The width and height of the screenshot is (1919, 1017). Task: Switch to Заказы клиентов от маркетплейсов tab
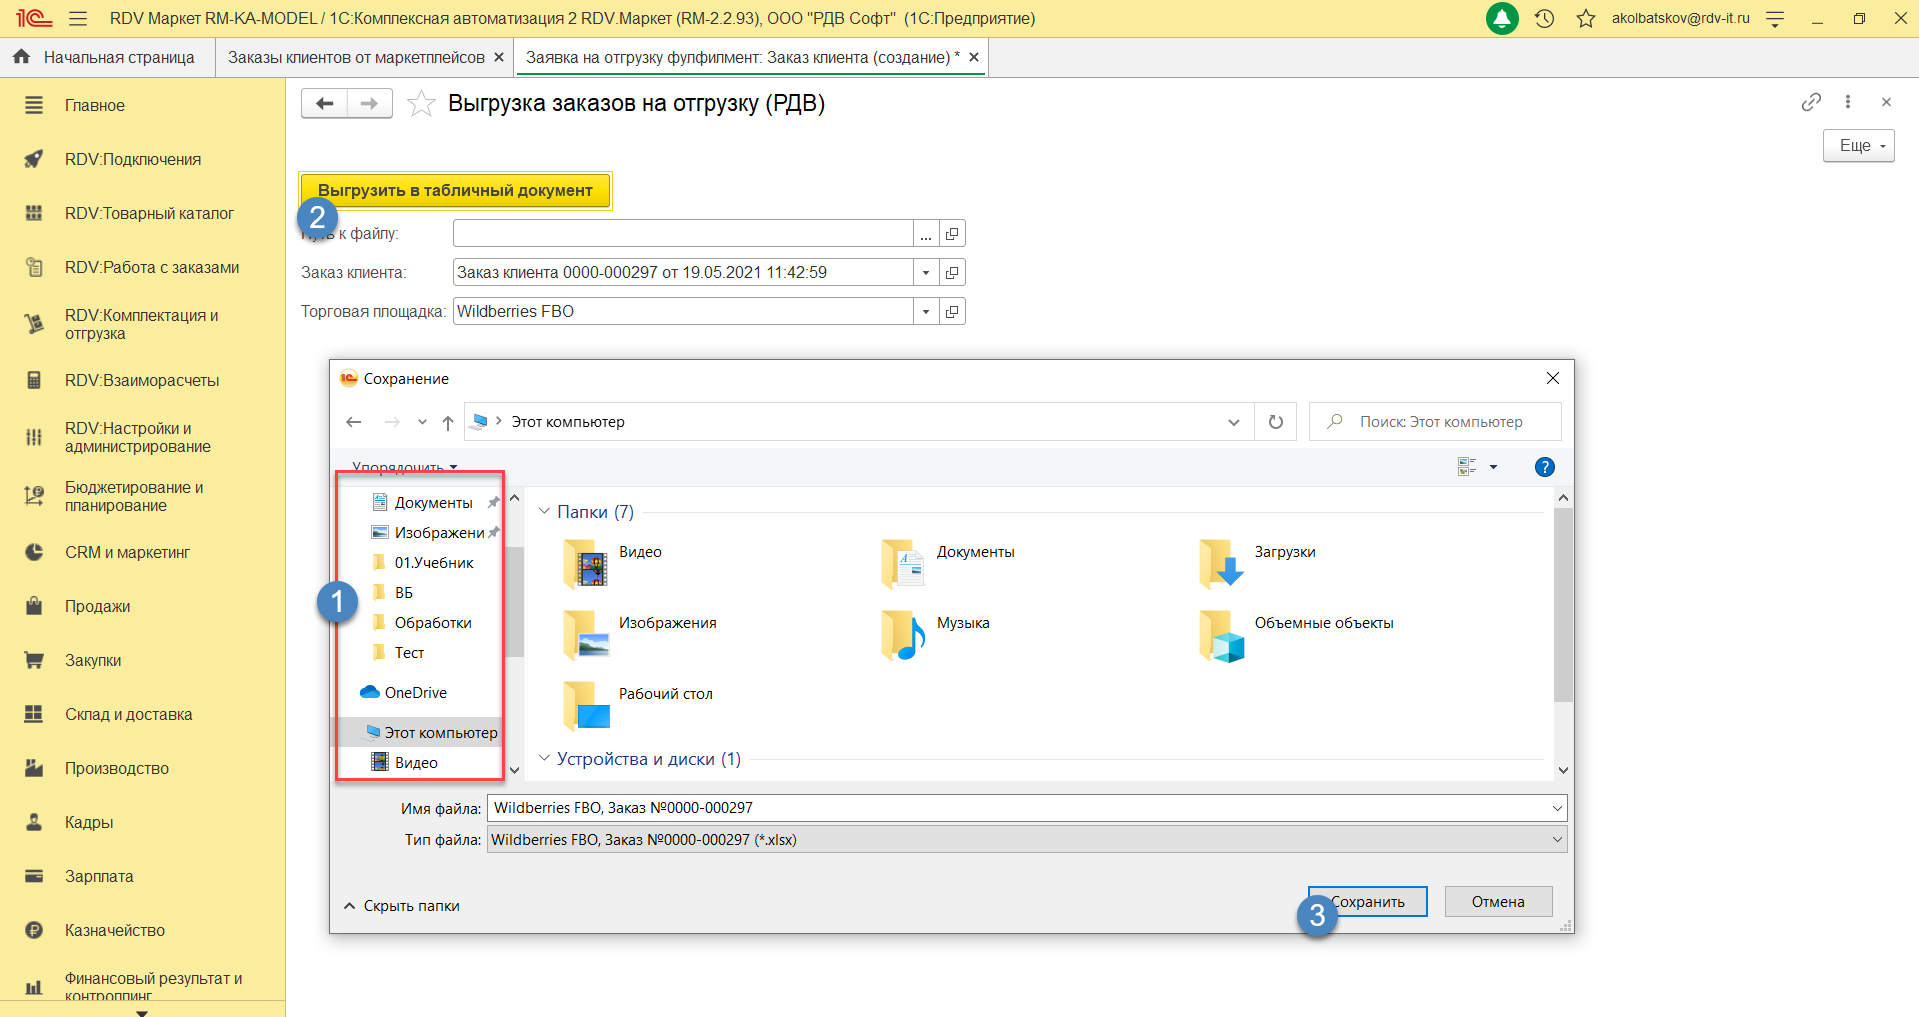356,58
